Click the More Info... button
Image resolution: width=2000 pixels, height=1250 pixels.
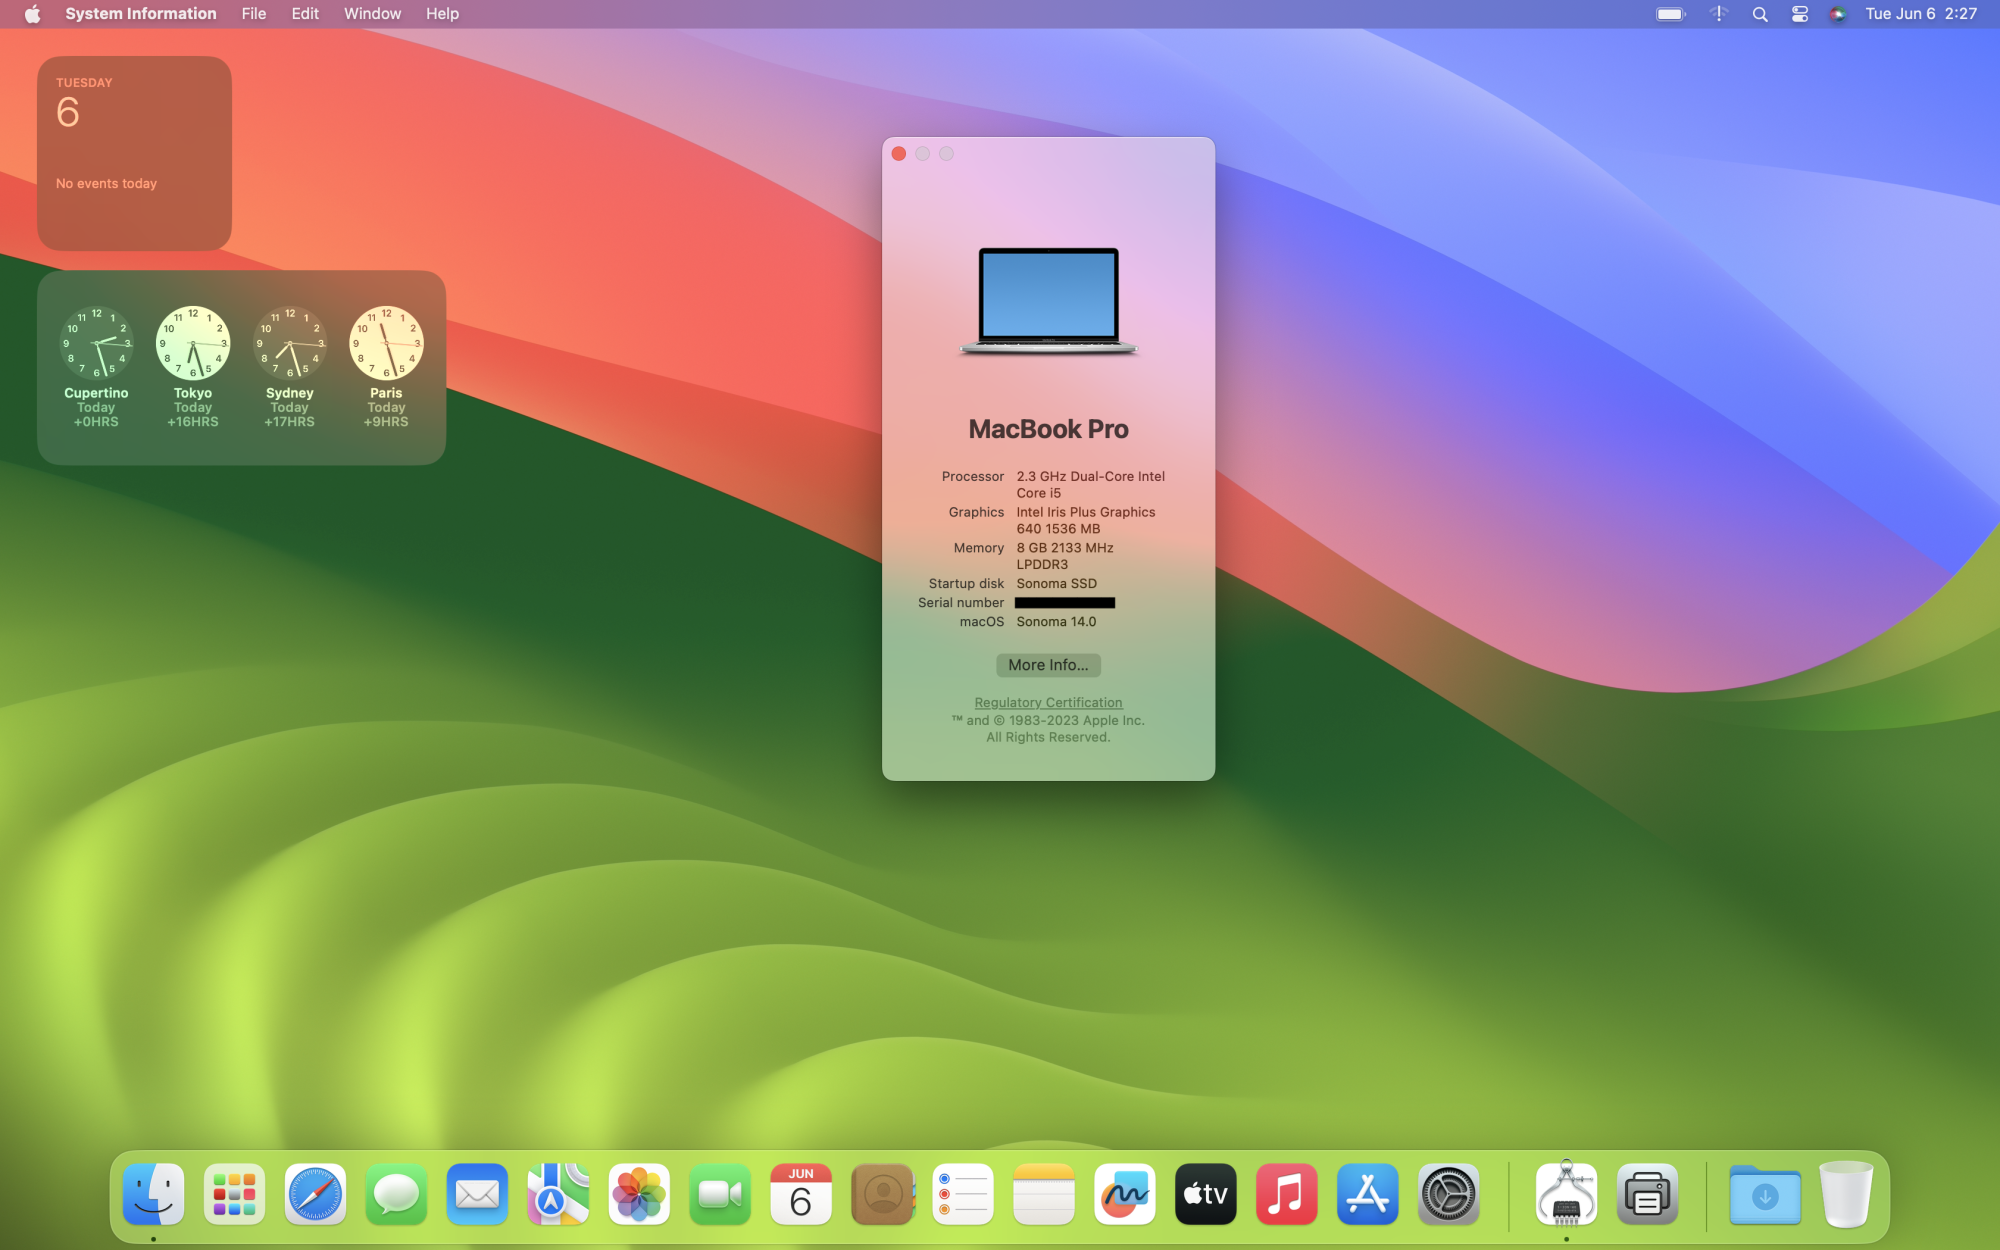[x=1048, y=665]
